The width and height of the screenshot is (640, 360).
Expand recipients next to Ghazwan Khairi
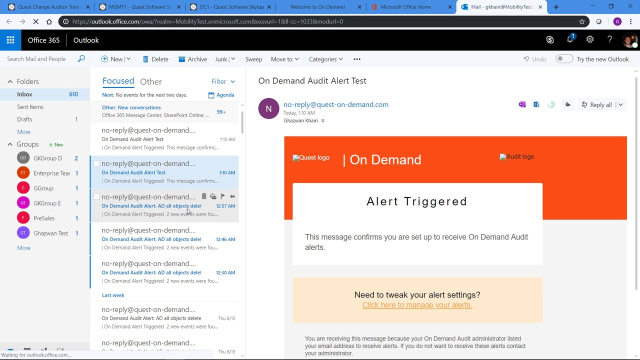click(323, 121)
